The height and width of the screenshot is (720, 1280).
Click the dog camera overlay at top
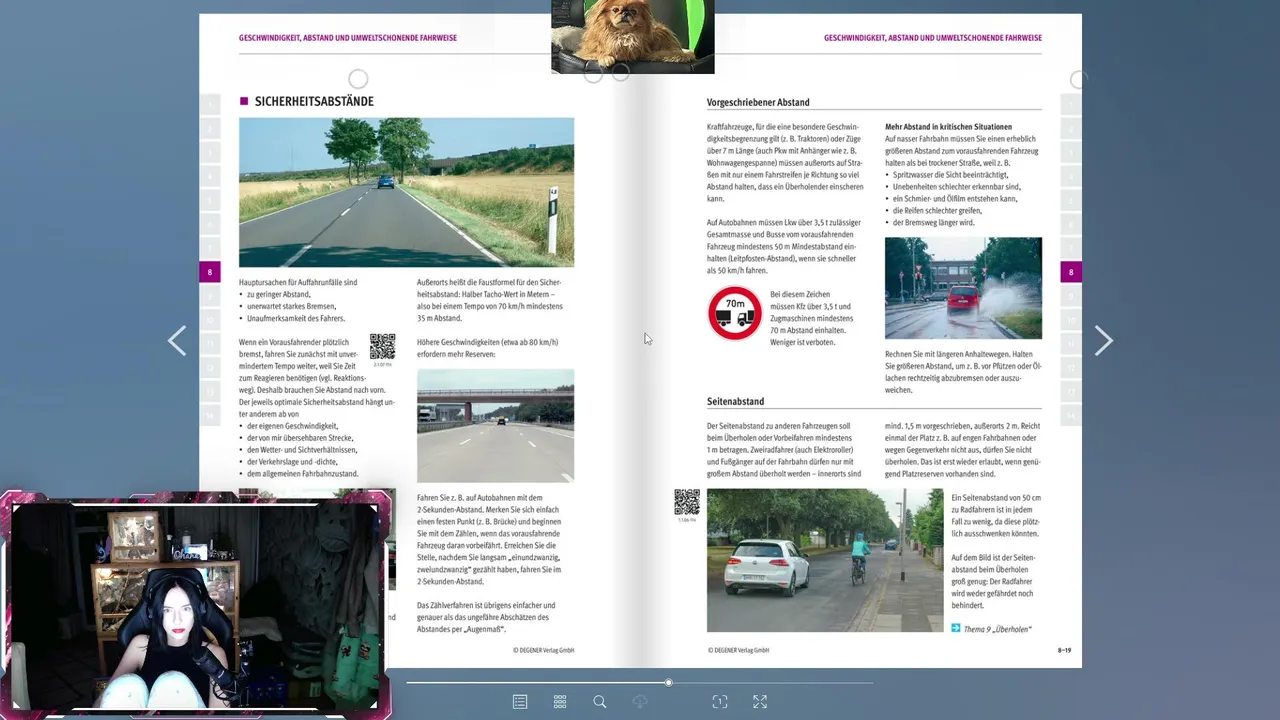point(633,36)
